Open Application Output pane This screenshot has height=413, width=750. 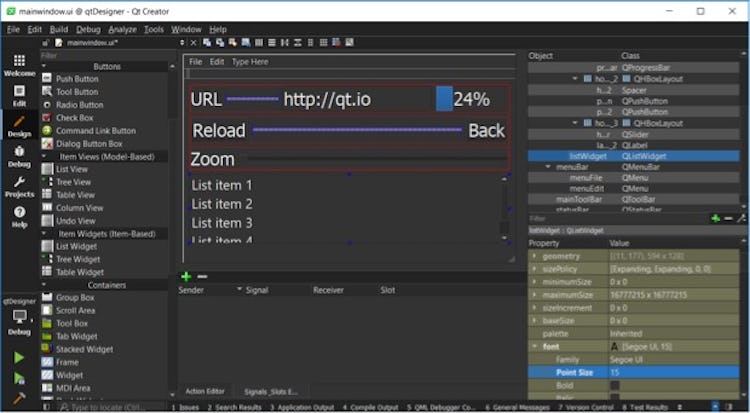302,407
